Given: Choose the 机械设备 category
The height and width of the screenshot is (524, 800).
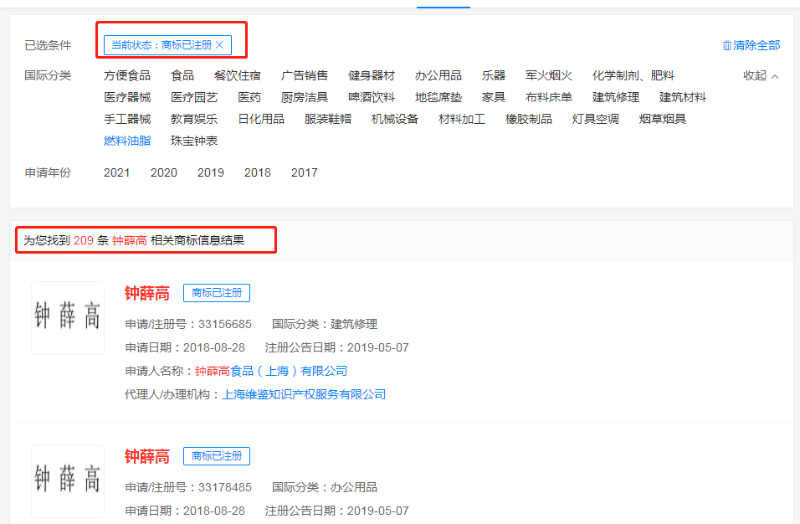Looking at the screenshot, I should pyautogui.click(x=395, y=119).
